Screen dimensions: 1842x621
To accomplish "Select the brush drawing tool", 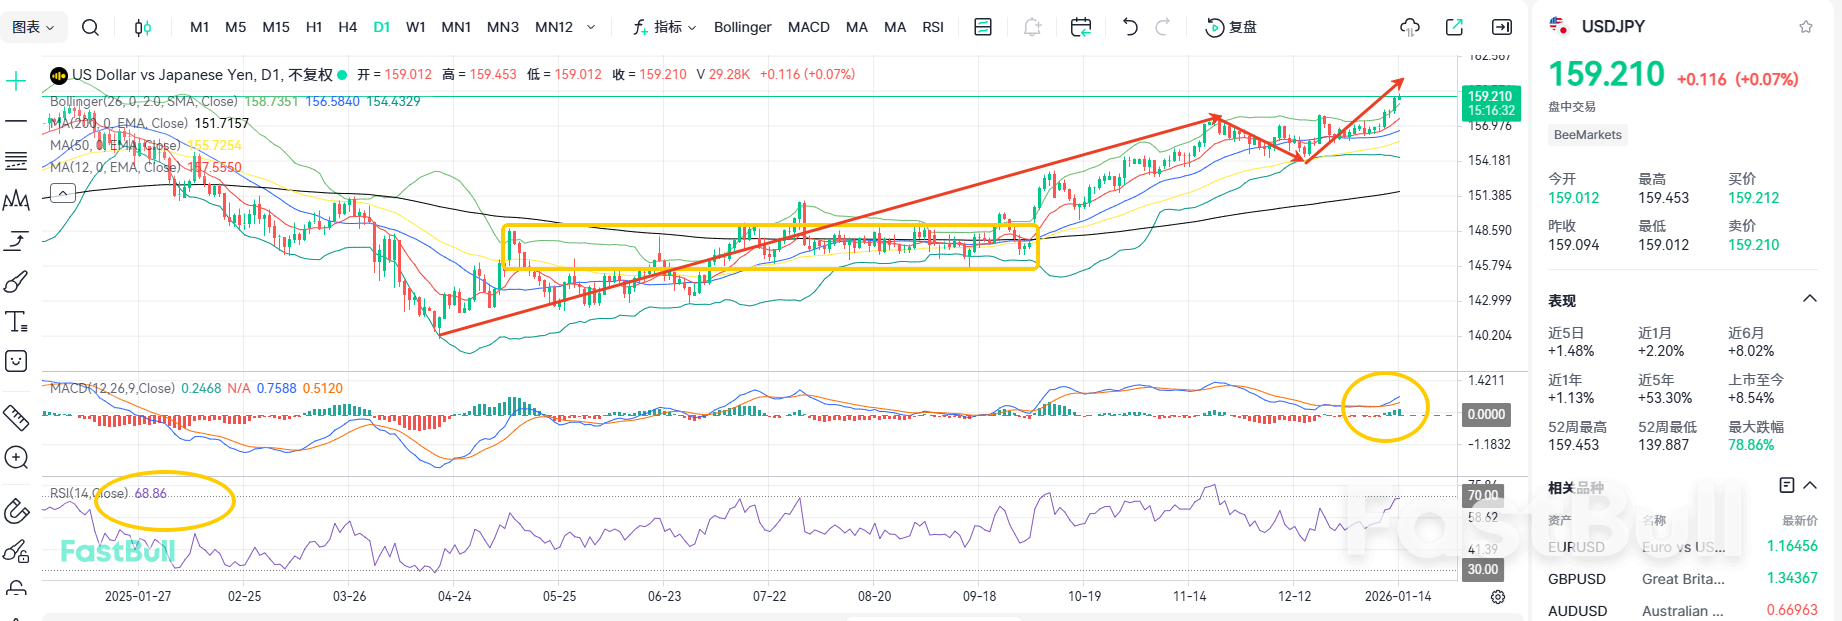I will click(x=16, y=282).
